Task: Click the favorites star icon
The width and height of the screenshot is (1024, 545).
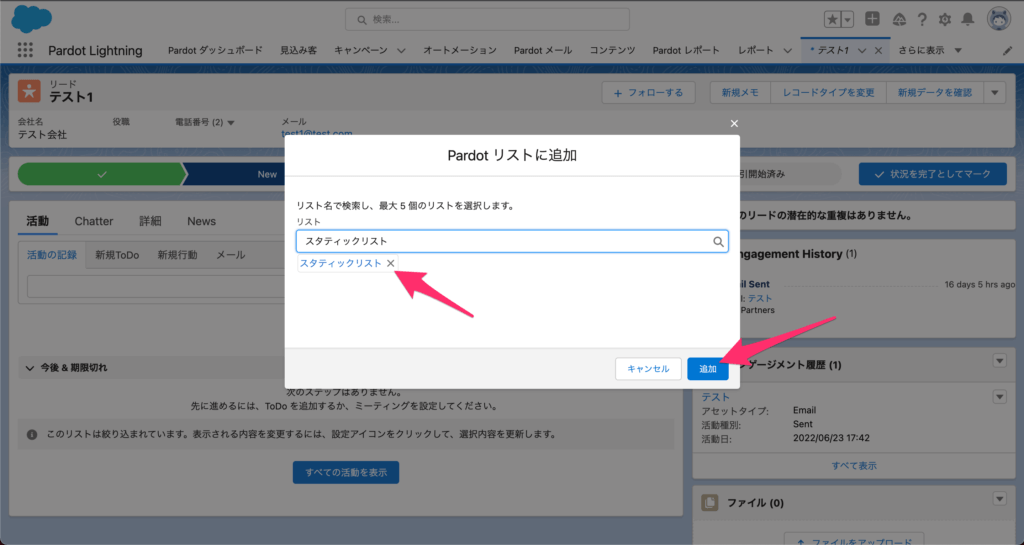Action: pos(832,20)
